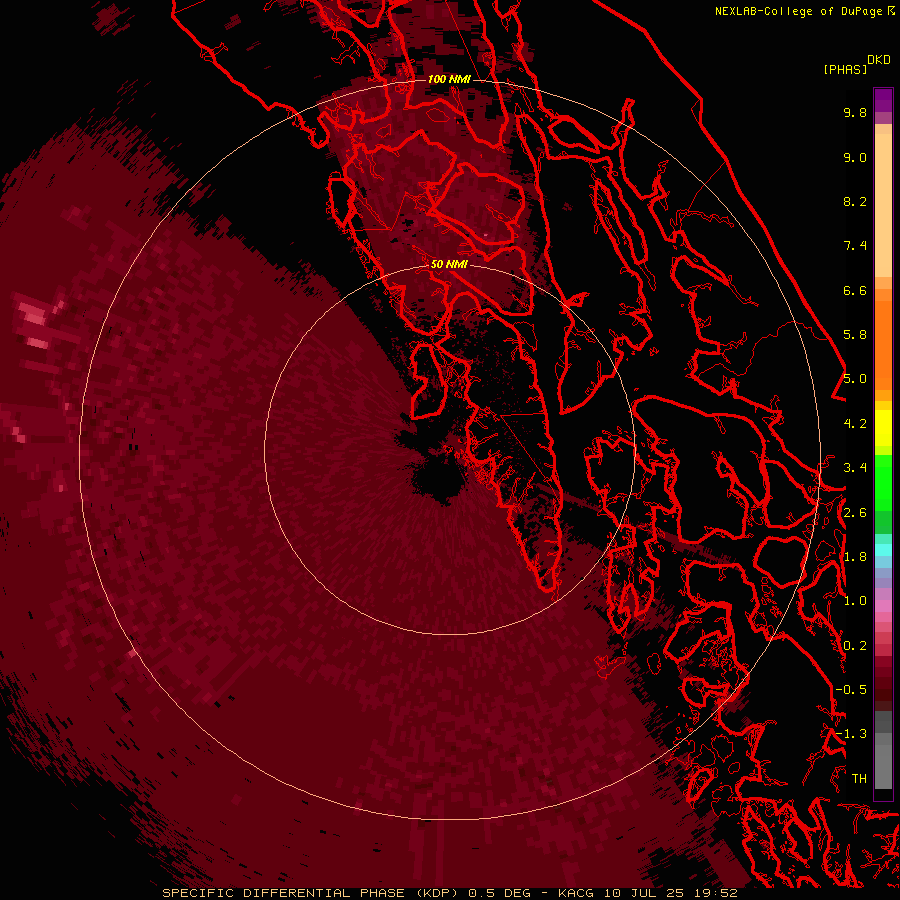The image size is (900, 900).
Task: Click the cyan segment of the color bar
Action: pyautogui.click(x=883, y=550)
